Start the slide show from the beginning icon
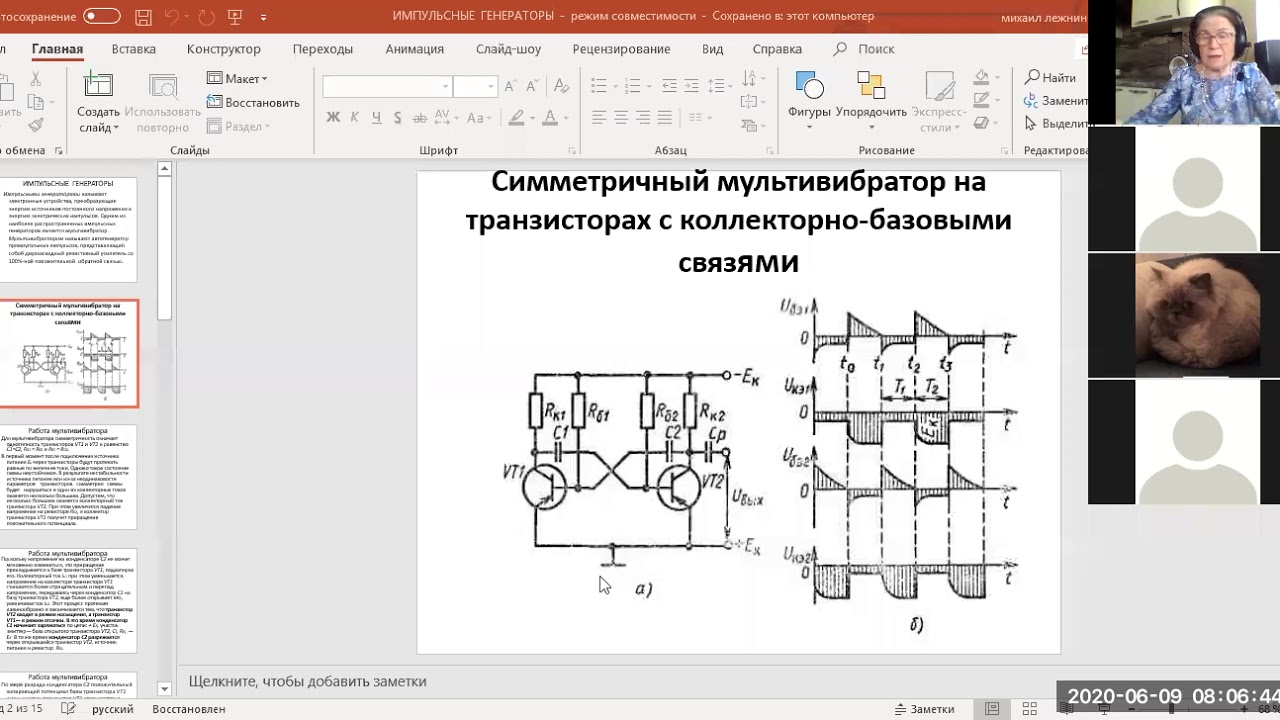Viewport: 1280px width, 720px height. 235,17
